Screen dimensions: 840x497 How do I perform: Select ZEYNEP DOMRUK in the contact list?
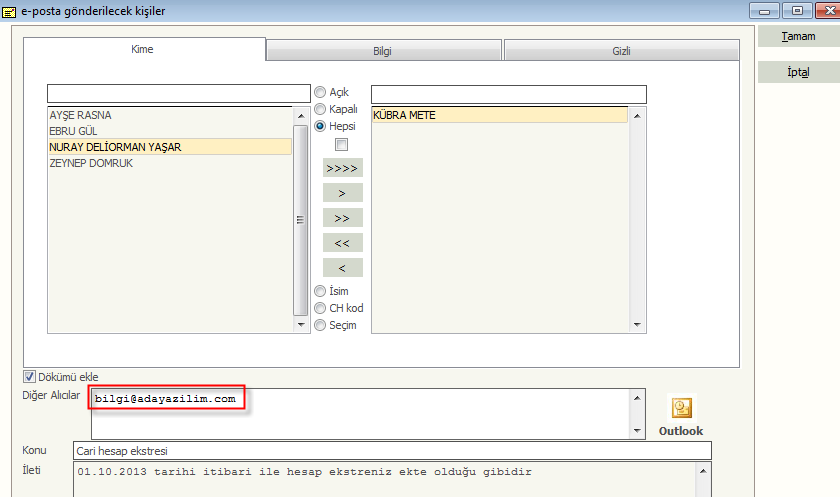[92, 163]
